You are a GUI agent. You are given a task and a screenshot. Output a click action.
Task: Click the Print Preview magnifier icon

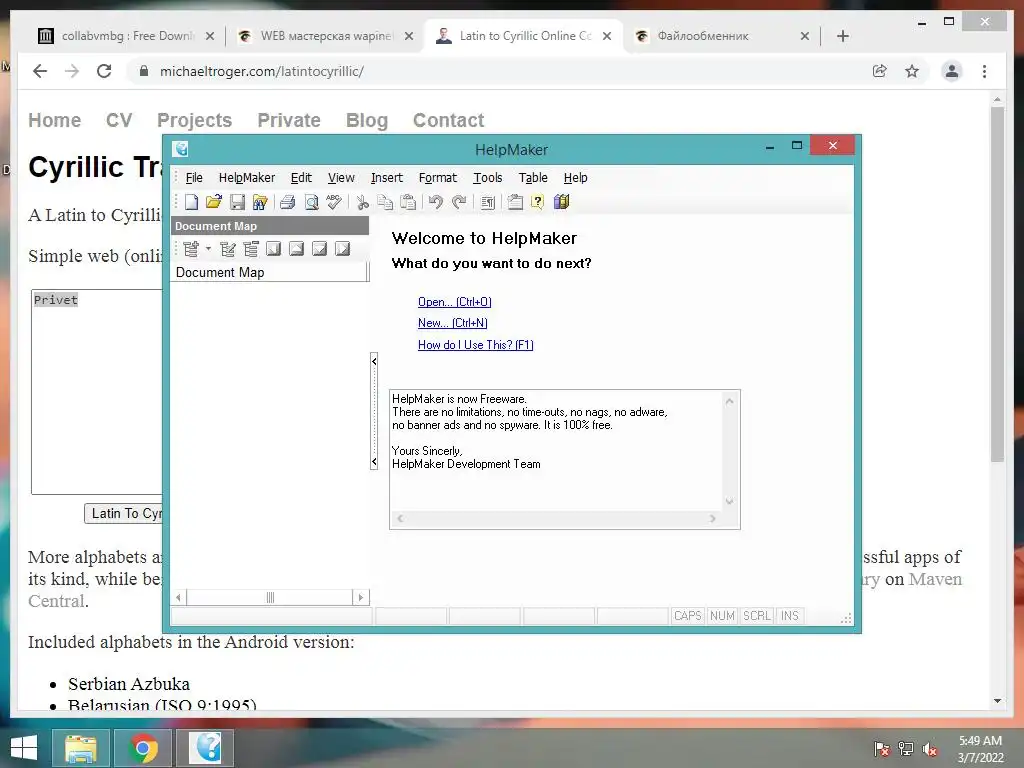[x=312, y=202]
